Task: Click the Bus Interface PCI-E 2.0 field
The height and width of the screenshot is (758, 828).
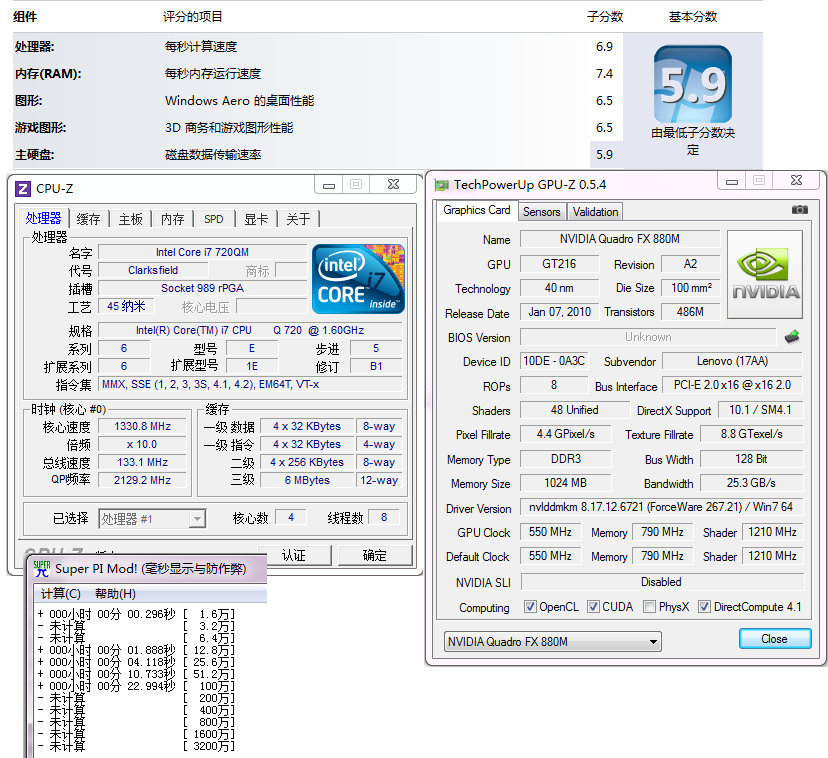Action: click(732, 385)
